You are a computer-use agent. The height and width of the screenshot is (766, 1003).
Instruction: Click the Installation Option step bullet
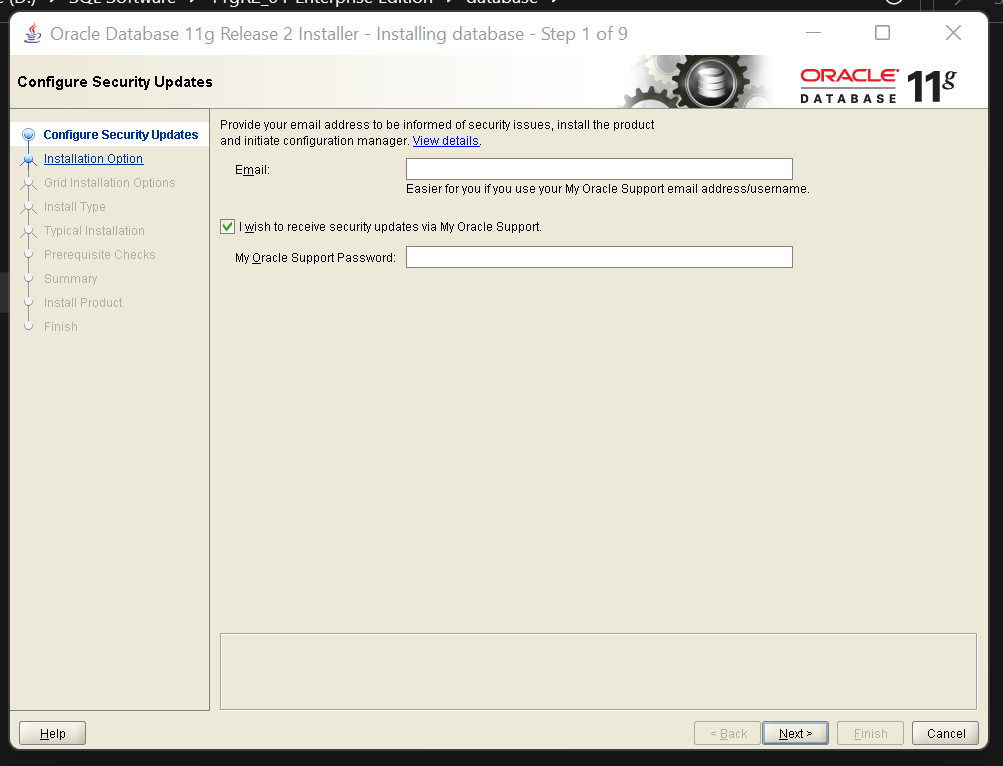tap(28, 159)
